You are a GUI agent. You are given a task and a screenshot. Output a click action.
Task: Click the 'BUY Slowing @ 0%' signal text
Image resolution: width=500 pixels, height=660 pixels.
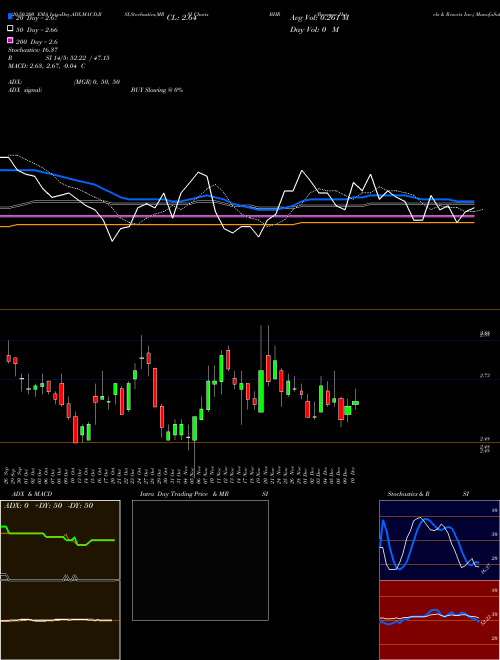pyautogui.click(x=157, y=90)
